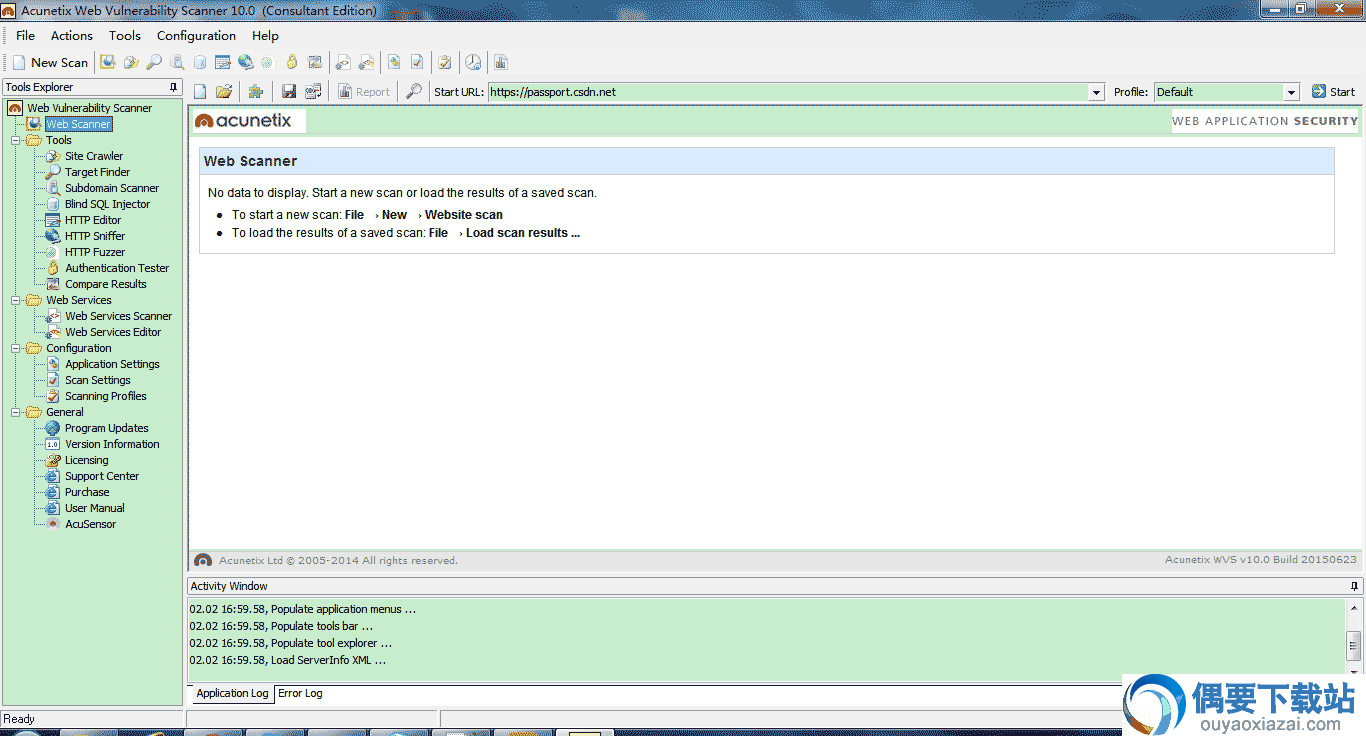Image resolution: width=1366 pixels, height=736 pixels.
Task: Select HTTP Sniffer in Tools Explorer tree
Action: [x=95, y=236]
